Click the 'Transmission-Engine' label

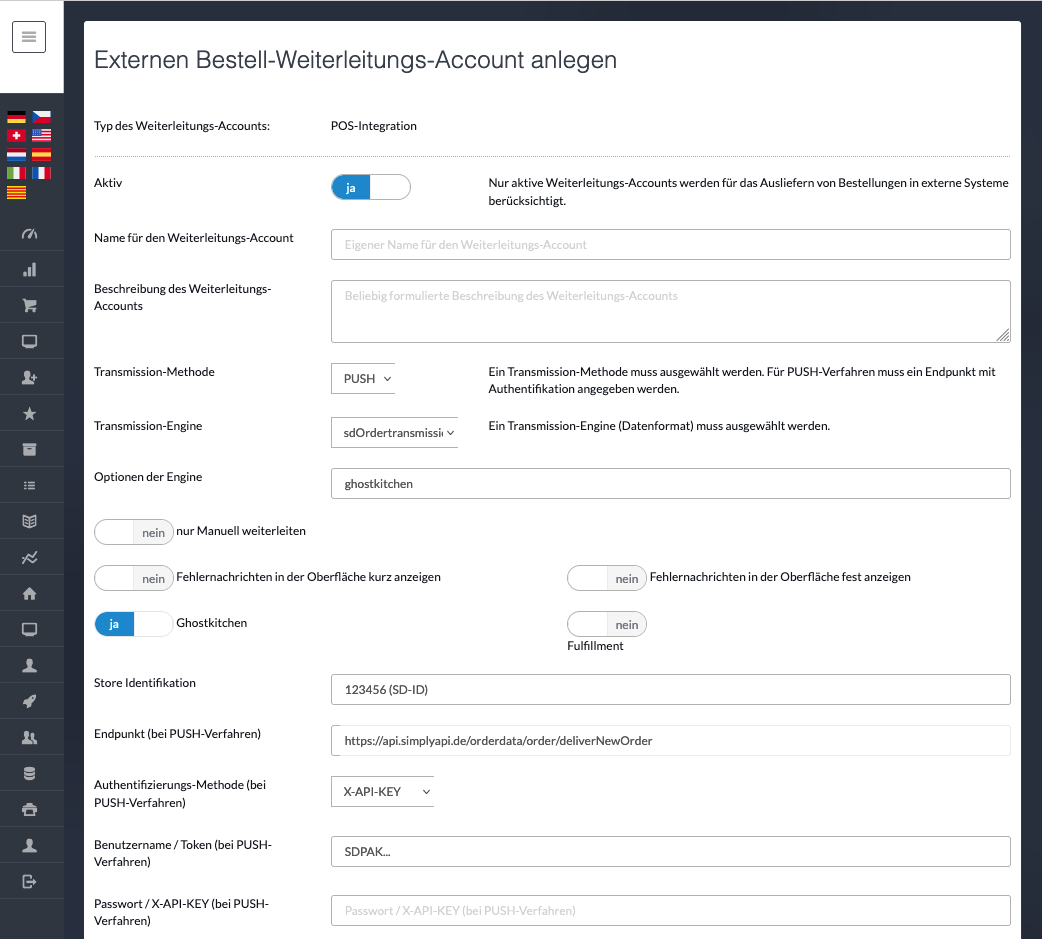148,426
